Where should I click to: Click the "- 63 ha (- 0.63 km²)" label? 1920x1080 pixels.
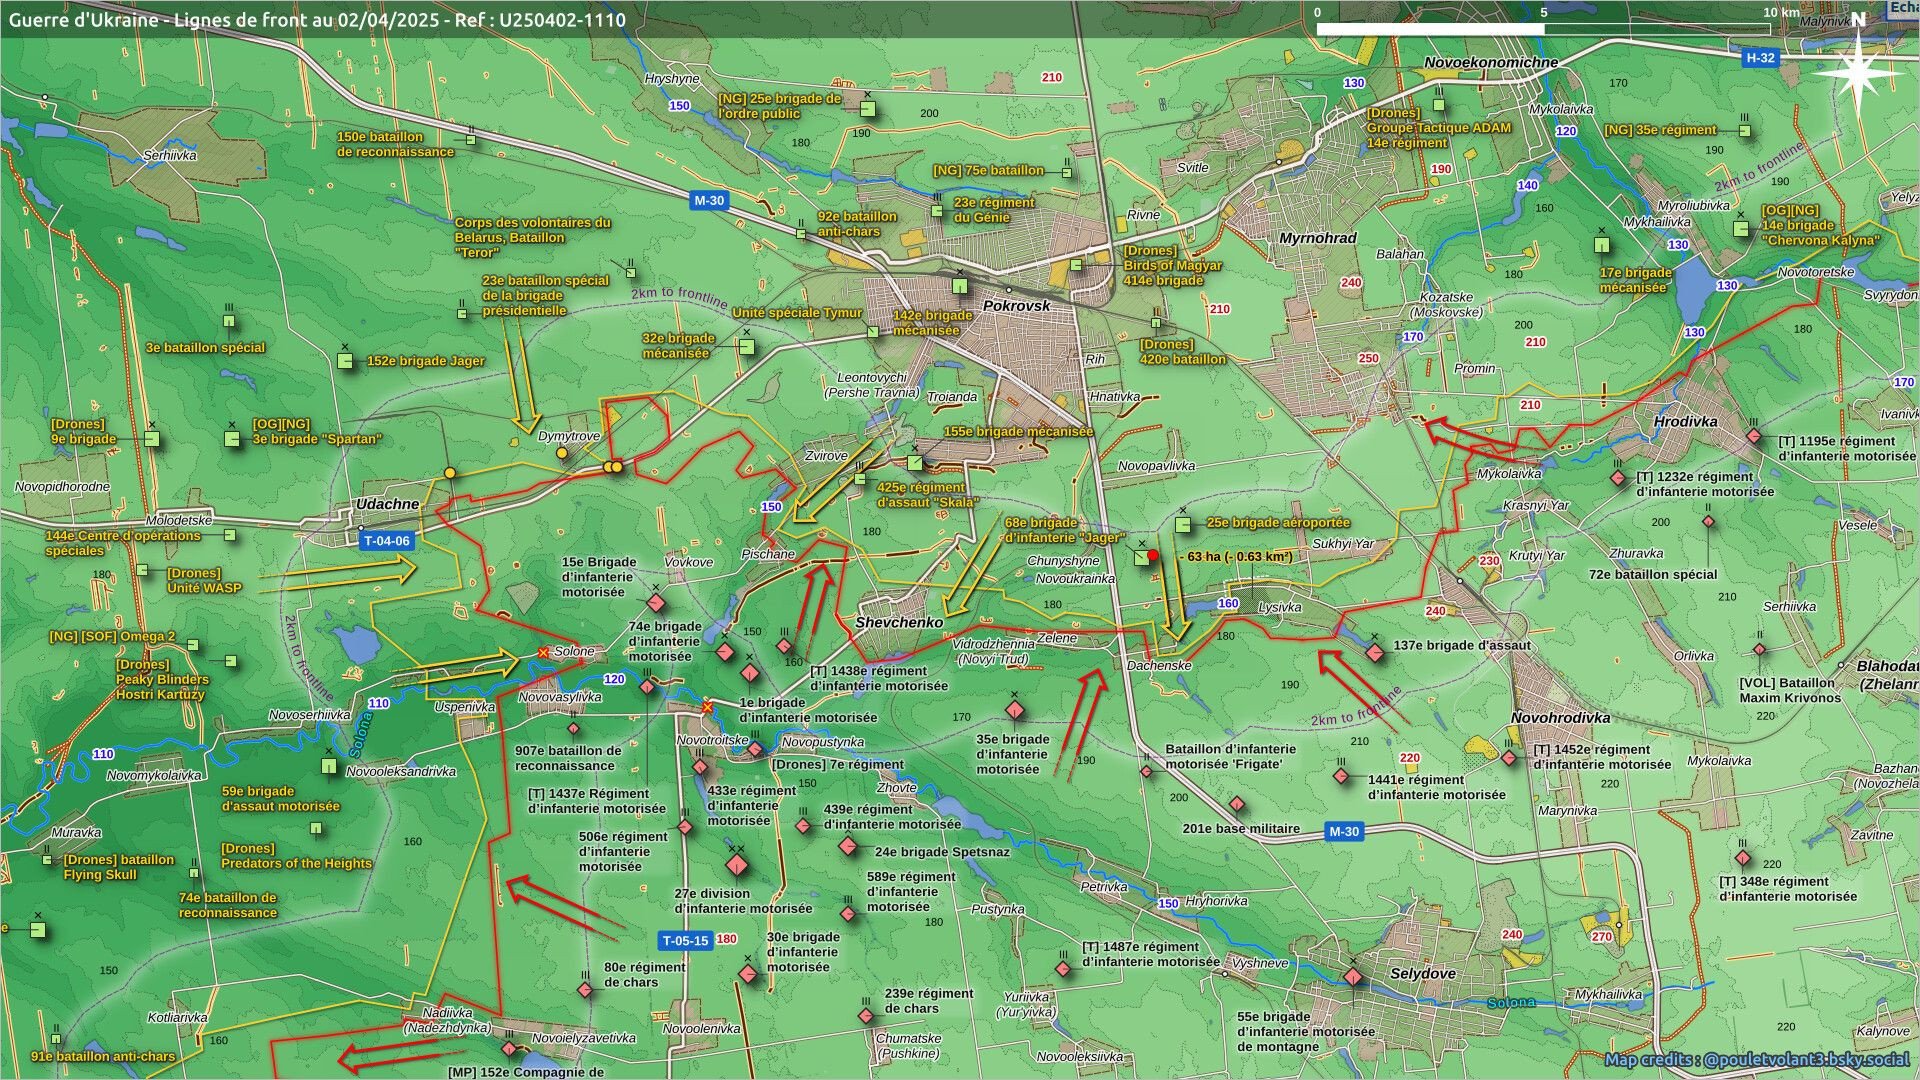[1234, 557]
